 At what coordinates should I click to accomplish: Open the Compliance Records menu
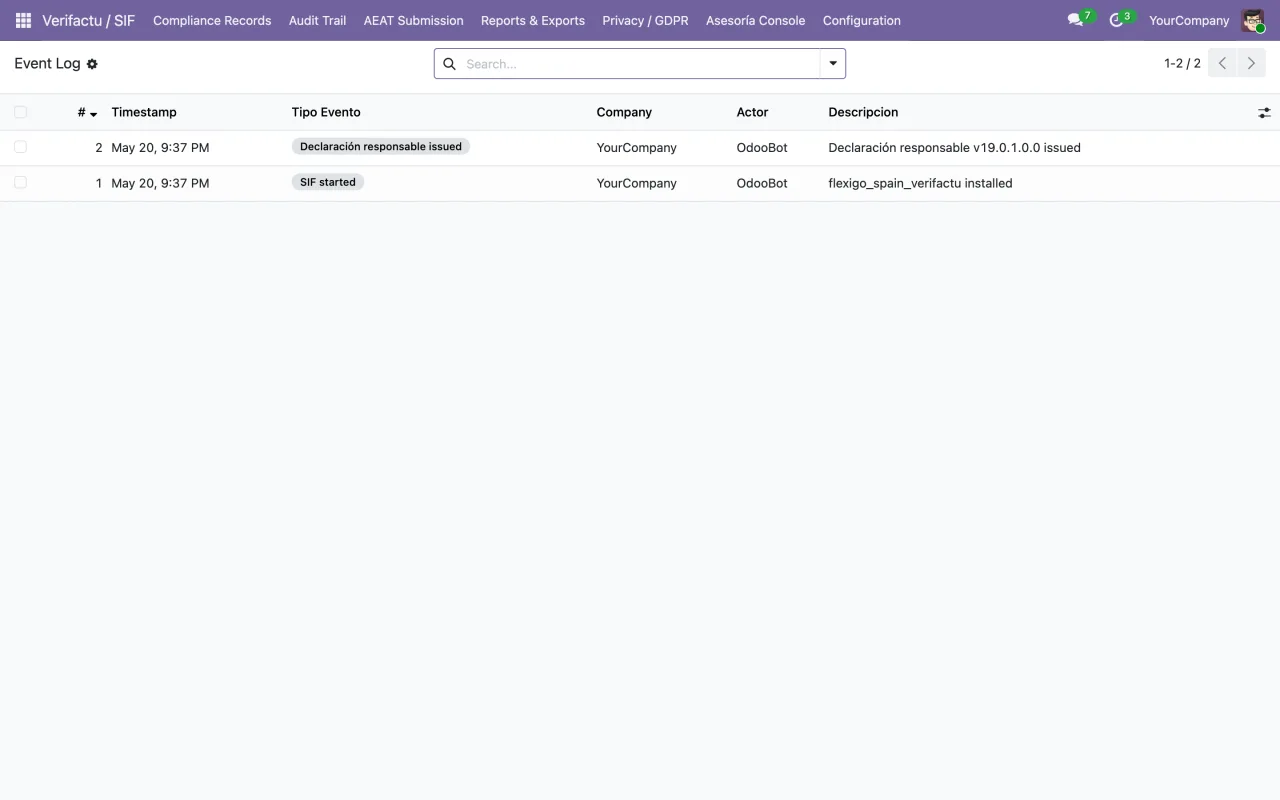click(x=212, y=20)
